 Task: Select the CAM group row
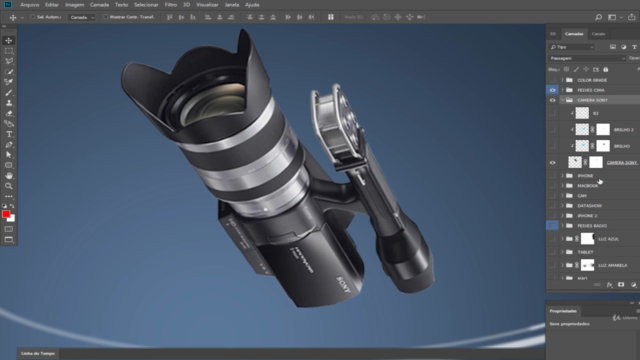click(x=593, y=196)
